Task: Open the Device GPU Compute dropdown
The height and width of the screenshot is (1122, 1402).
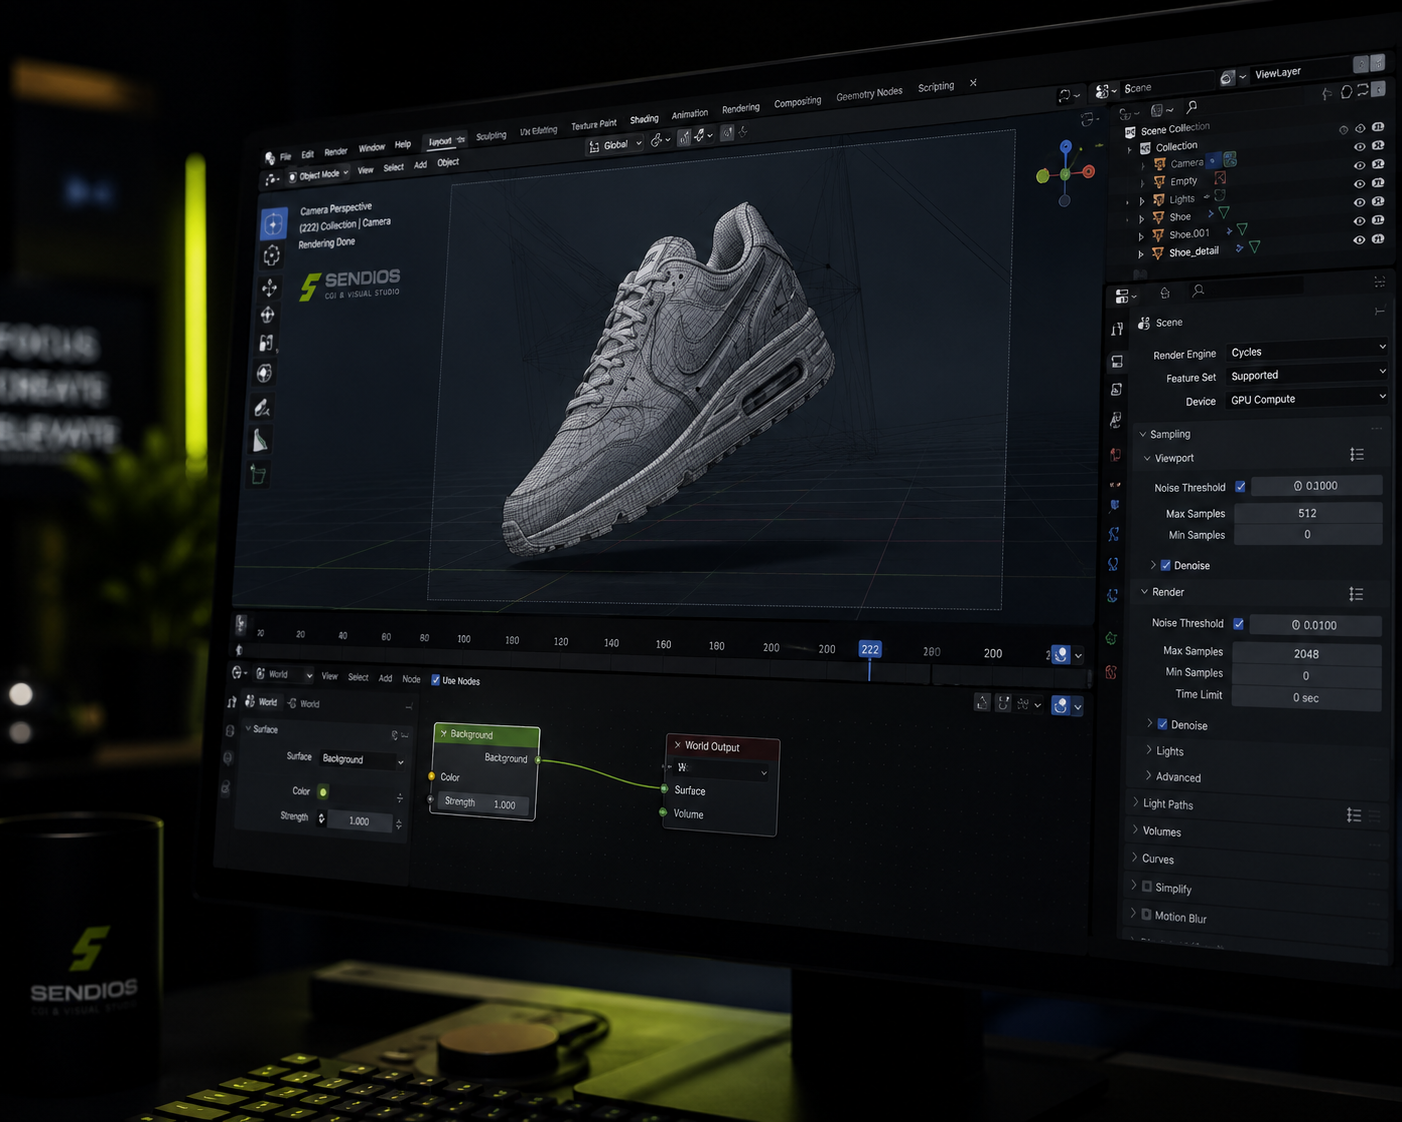Action: [x=1306, y=399]
